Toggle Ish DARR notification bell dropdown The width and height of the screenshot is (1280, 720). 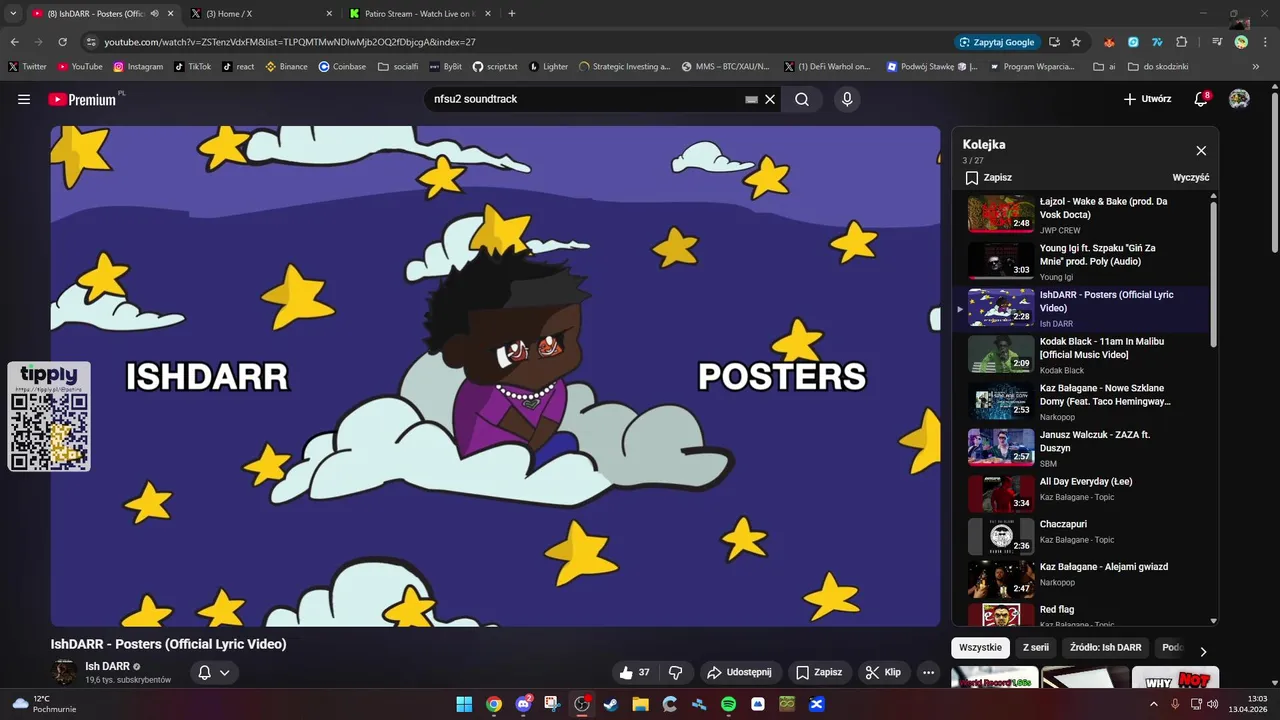[214, 672]
